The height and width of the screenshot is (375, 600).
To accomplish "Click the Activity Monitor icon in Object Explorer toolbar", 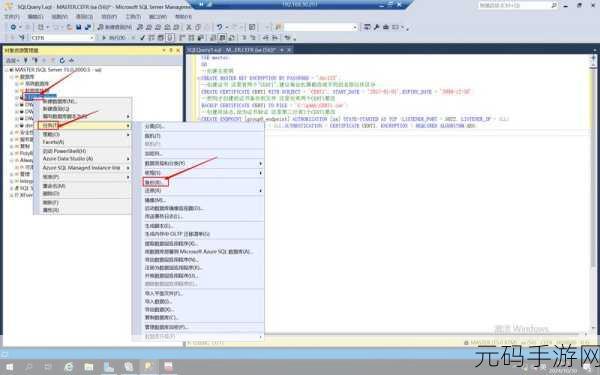I will (x=72, y=60).
